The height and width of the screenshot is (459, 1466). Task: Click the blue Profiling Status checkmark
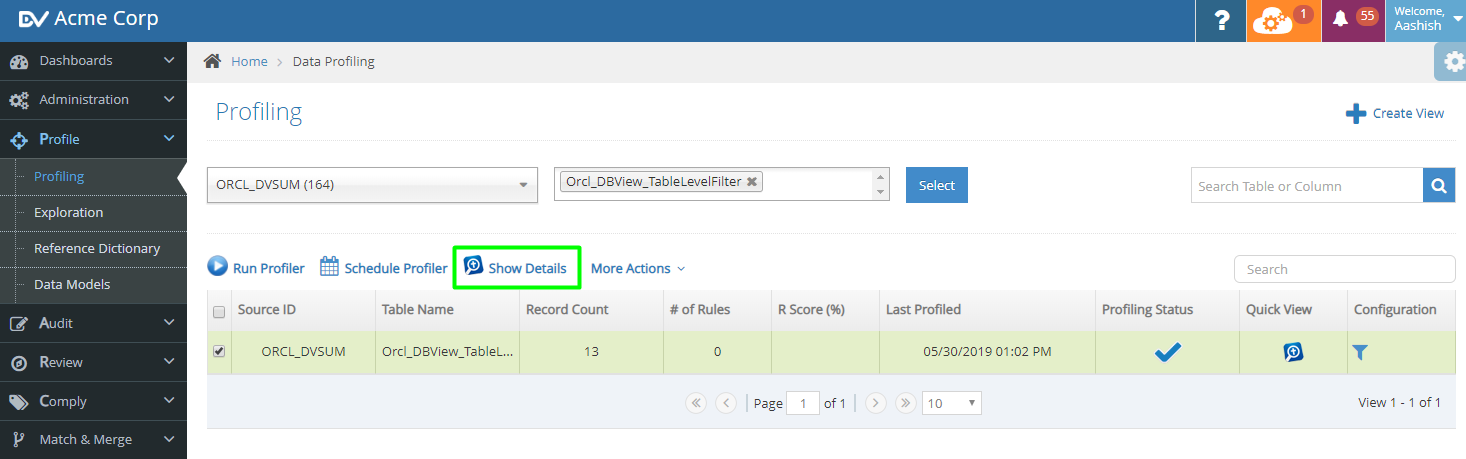tap(1167, 352)
